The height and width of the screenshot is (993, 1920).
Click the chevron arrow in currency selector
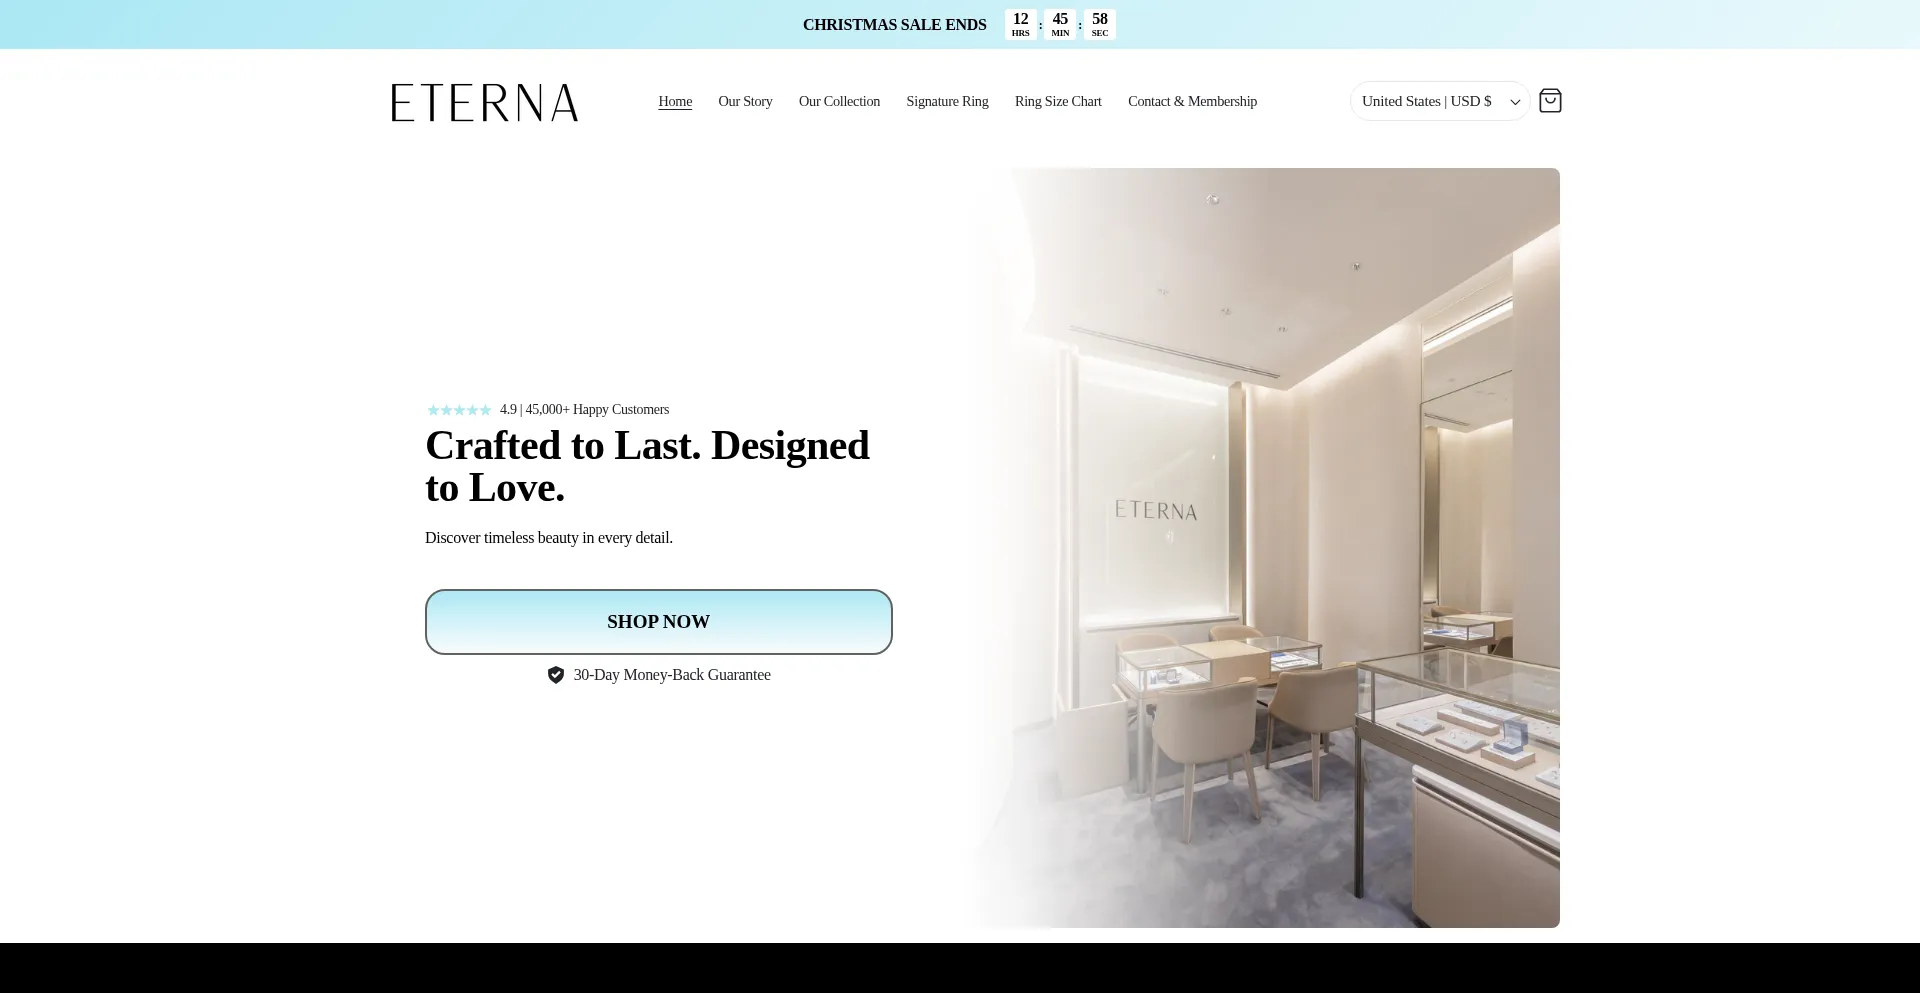1515,102
